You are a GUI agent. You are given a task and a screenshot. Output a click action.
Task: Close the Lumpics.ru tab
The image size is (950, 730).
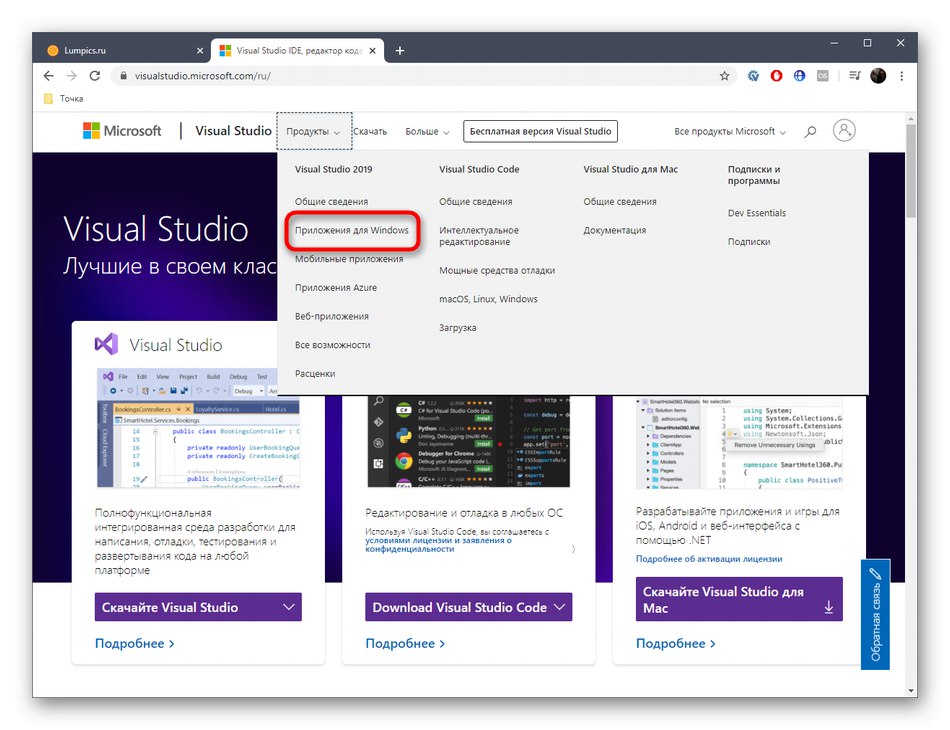tap(200, 51)
